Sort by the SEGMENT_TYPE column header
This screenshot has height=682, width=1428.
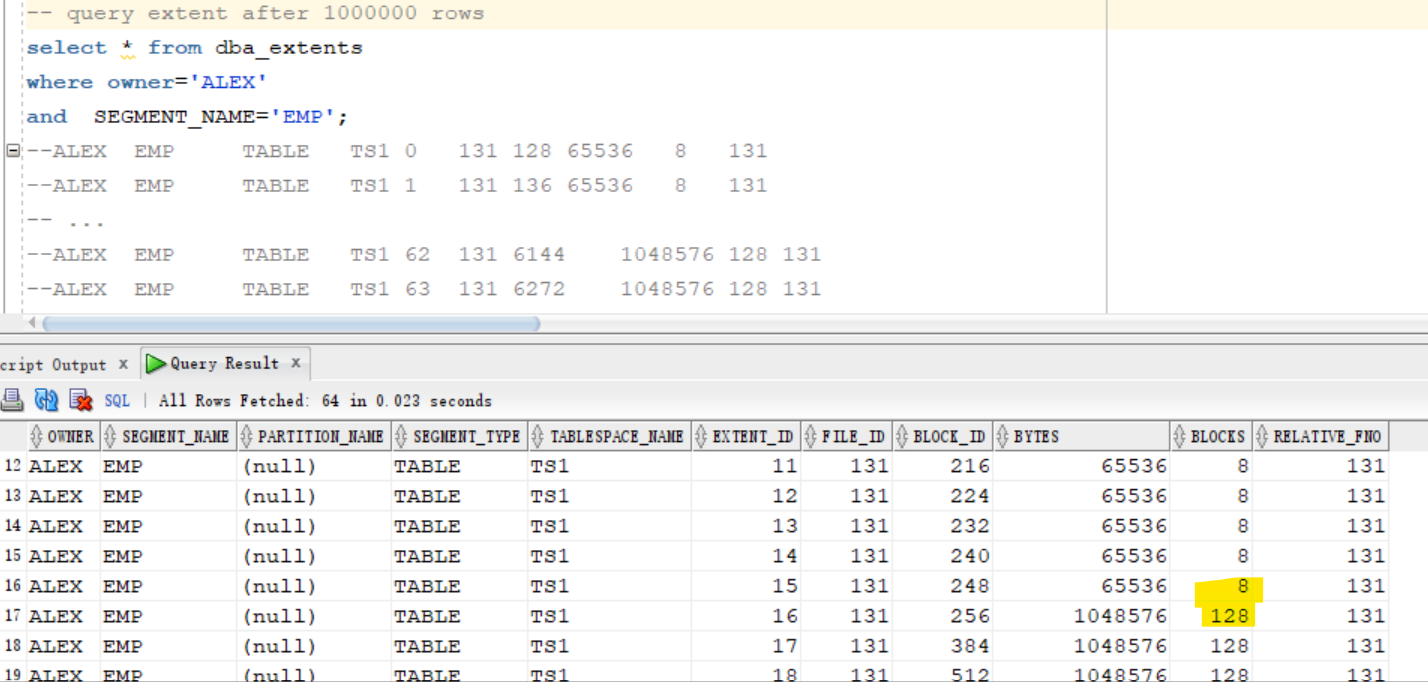tap(459, 437)
